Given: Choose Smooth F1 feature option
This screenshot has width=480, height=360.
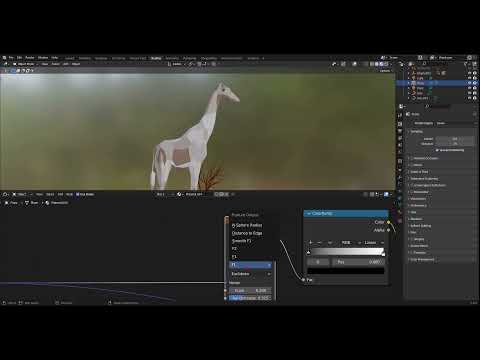Looking at the screenshot, I should pyautogui.click(x=242, y=241).
